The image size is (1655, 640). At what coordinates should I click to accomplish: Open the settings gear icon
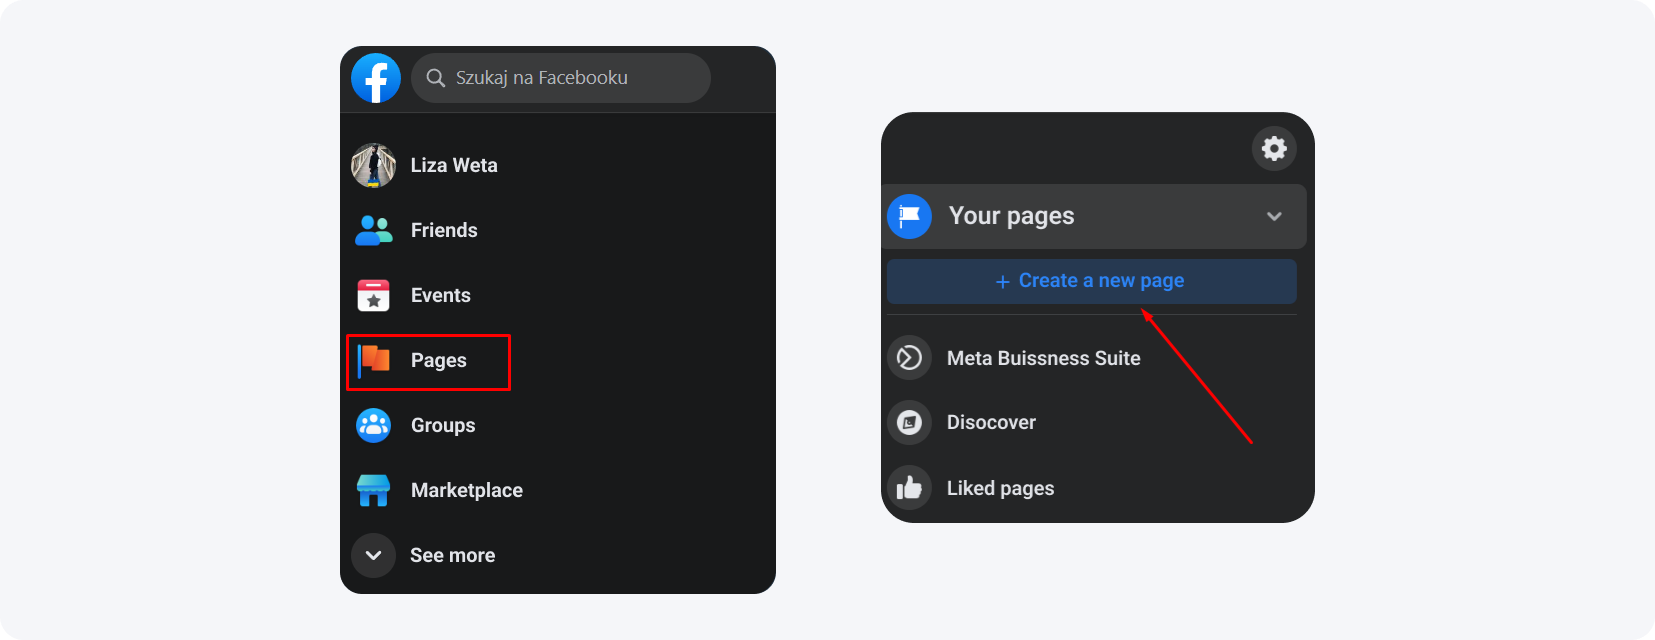(x=1274, y=149)
